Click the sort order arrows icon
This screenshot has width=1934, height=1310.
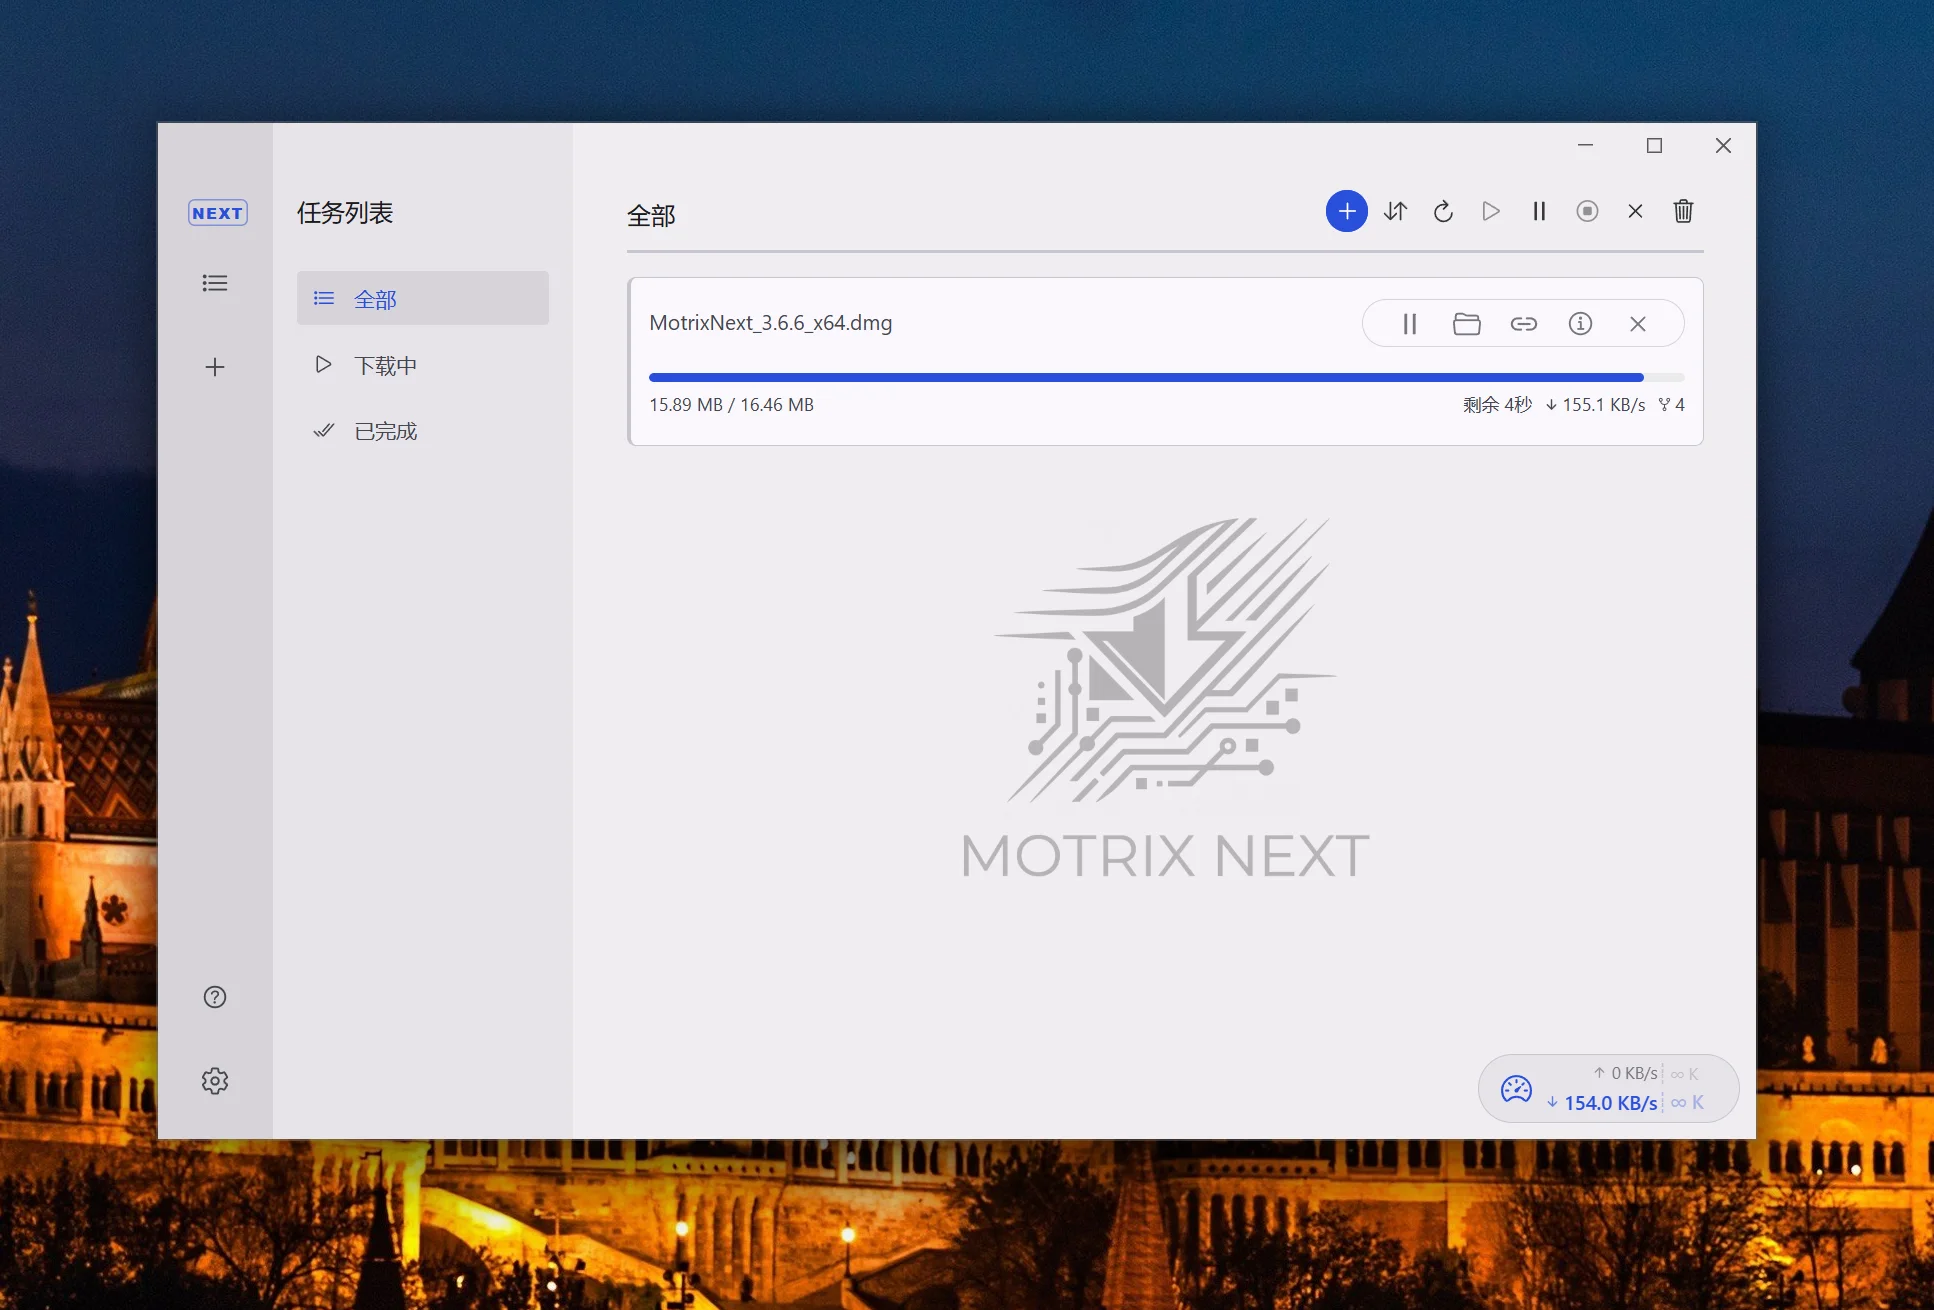click(1395, 211)
